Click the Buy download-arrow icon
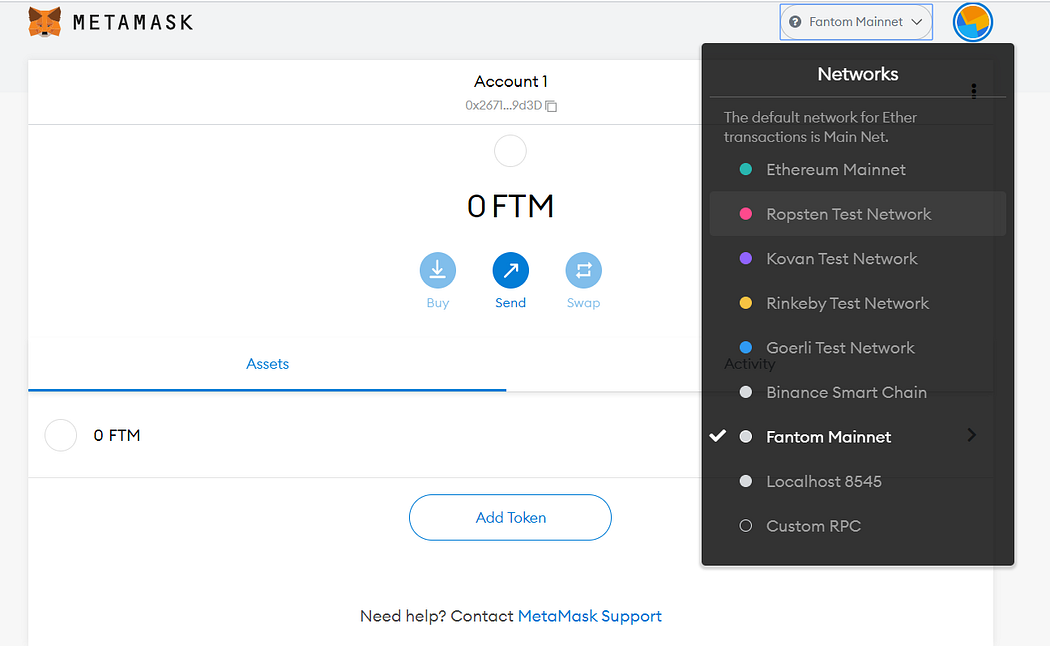The width and height of the screenshot is (1050, 646). (x=438, y=270)
